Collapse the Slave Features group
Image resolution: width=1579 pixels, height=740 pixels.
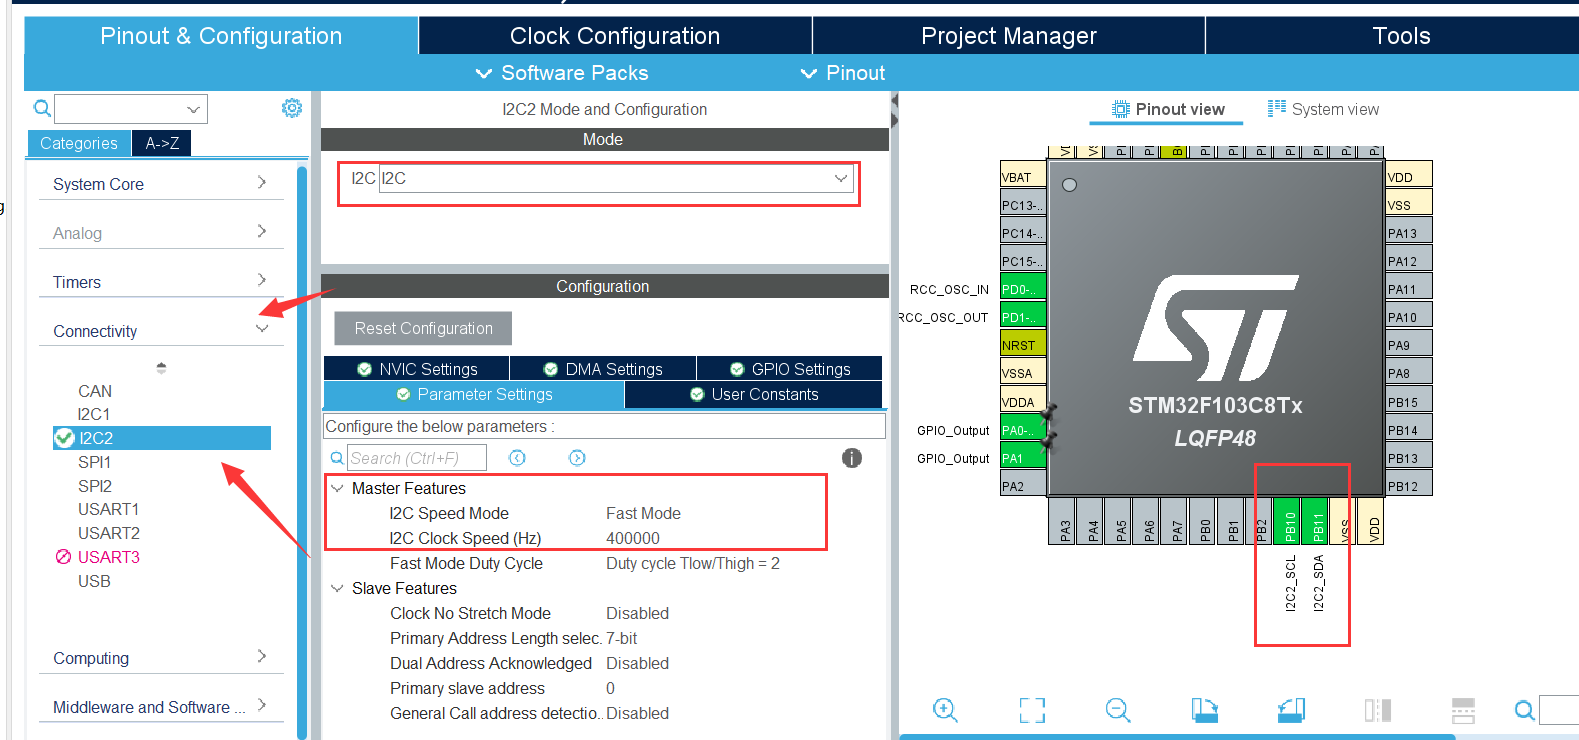pyautogui.click(x=337, y=588)
